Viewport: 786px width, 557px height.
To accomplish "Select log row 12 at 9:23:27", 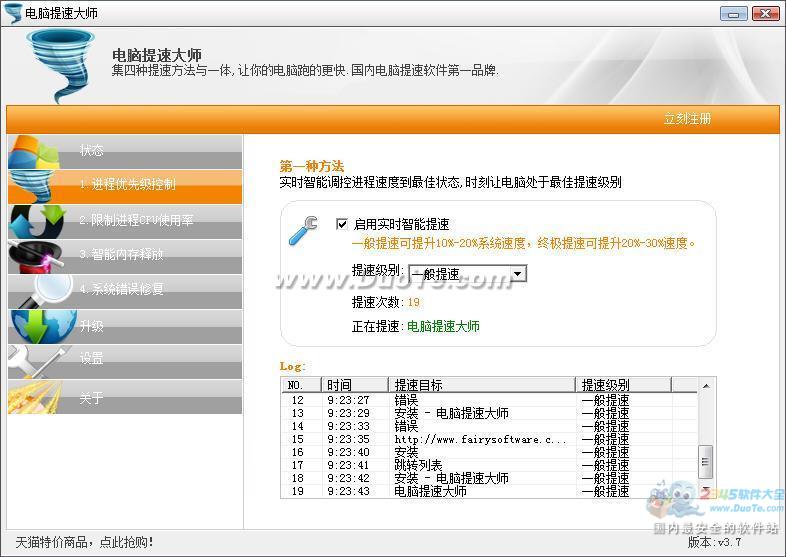I will 489,400.
